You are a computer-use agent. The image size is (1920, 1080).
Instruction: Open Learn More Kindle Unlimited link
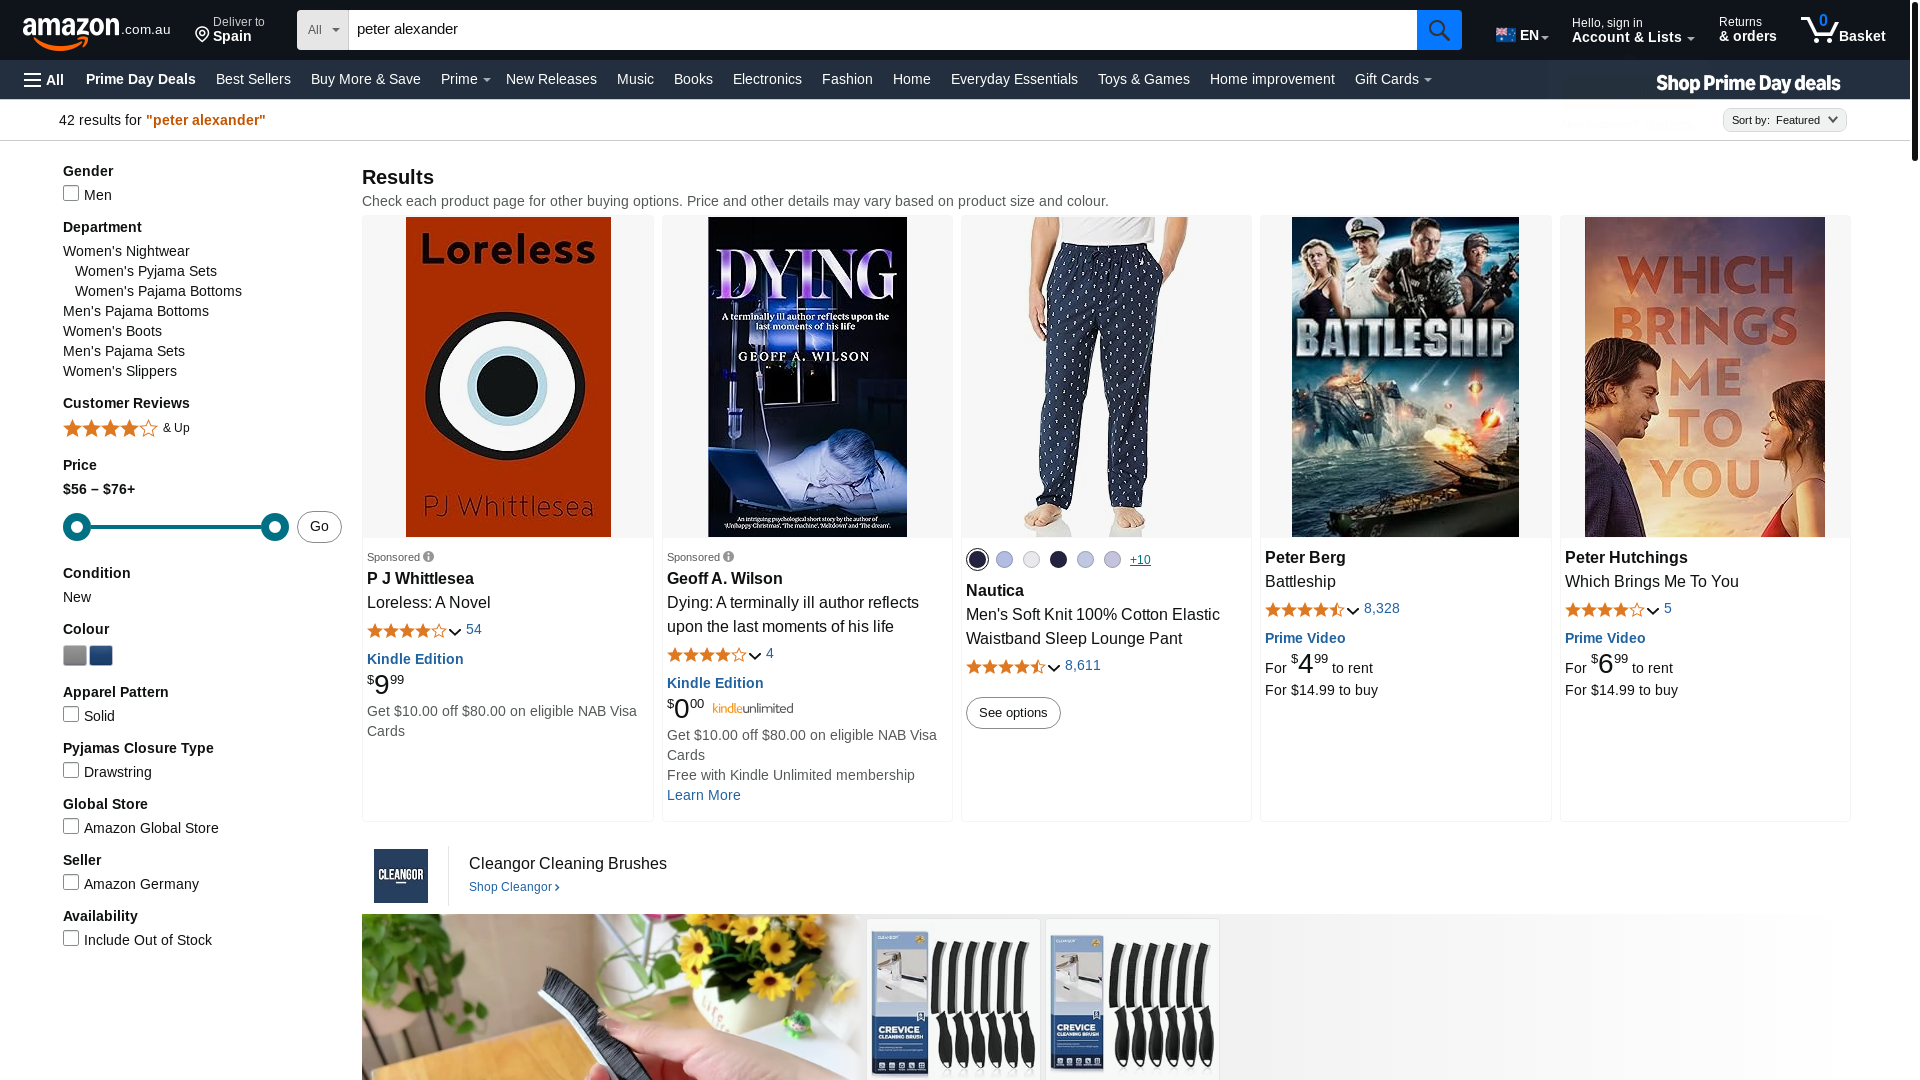coord(704,795)
